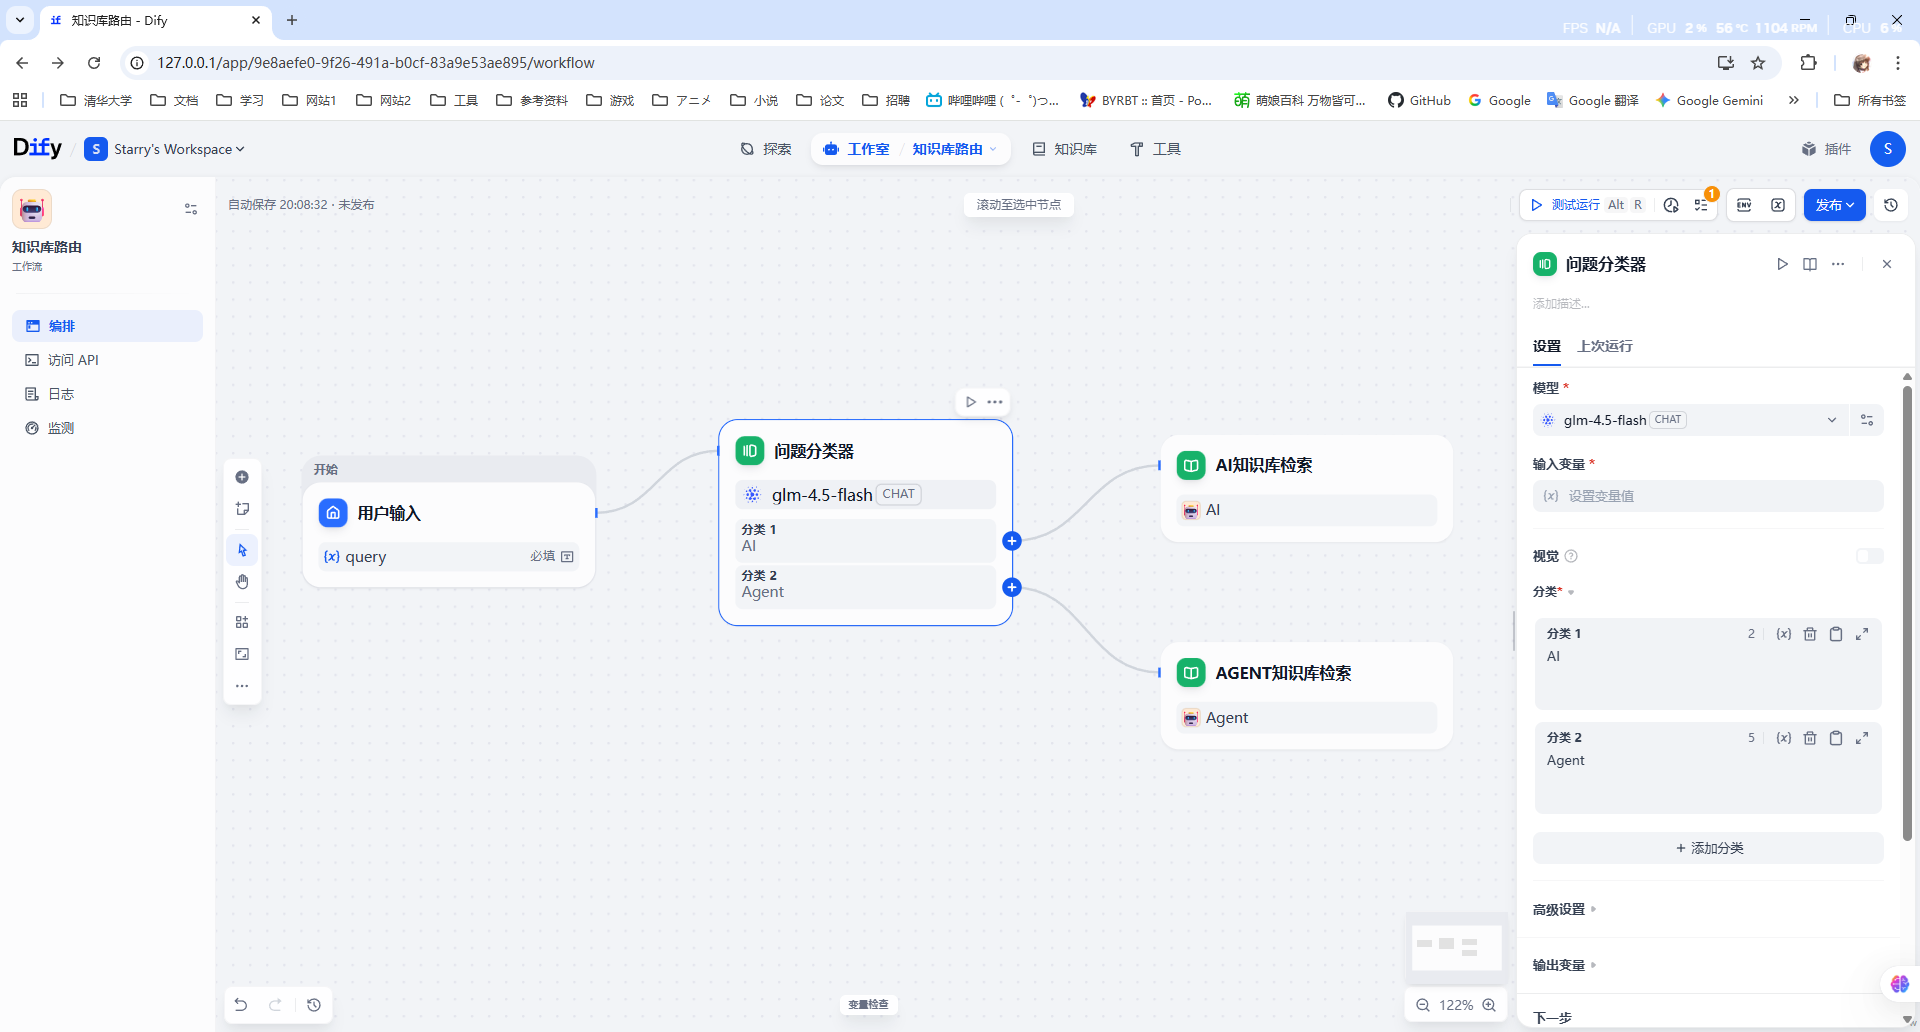Switch to the last run tab
Screen dimensions: 1920x1032
click(1605, 346)
